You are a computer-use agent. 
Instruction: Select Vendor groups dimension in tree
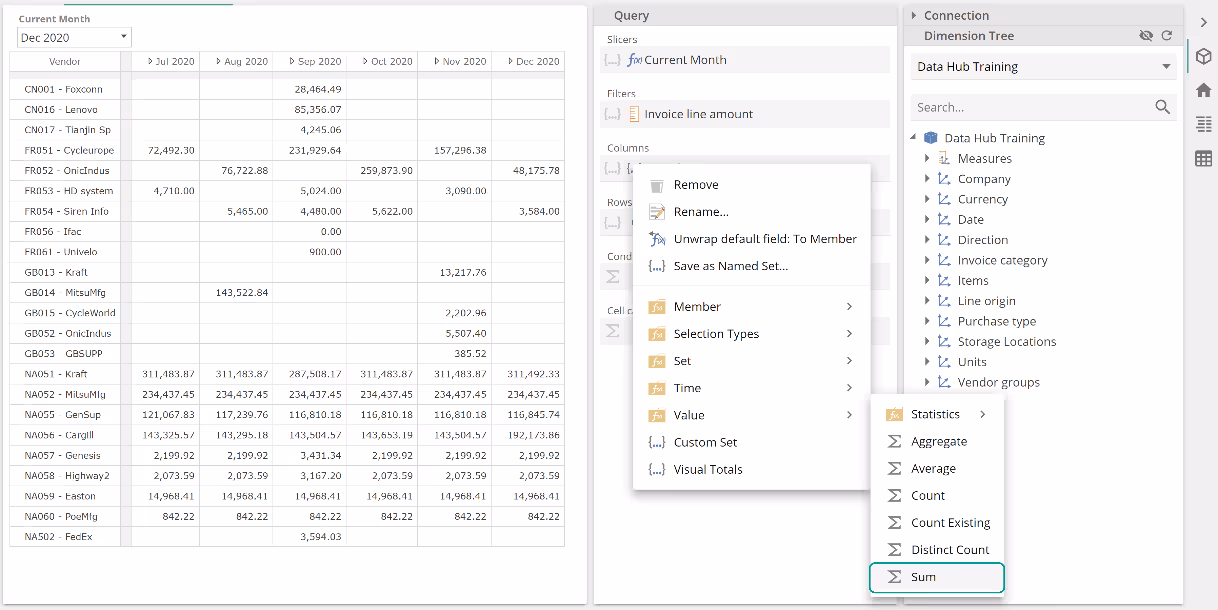tap(998, 382)
